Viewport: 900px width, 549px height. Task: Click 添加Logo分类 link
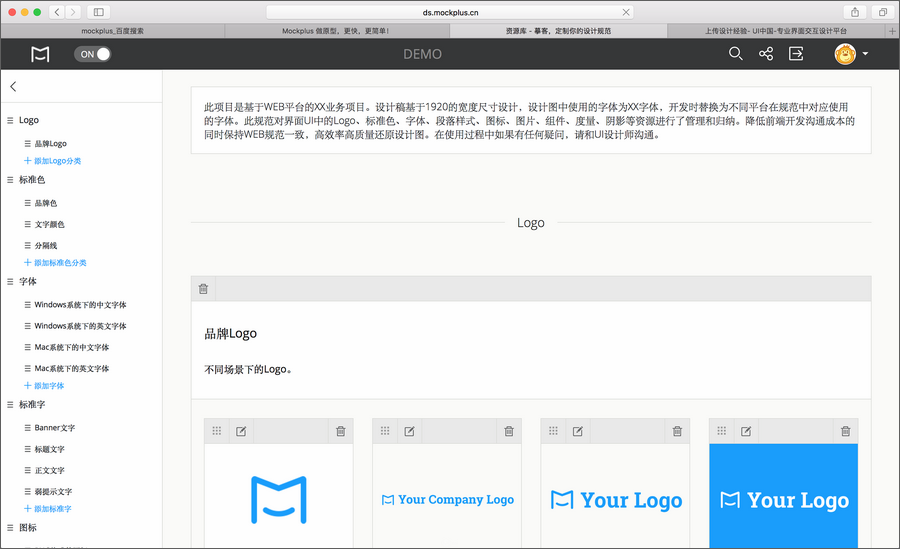click(52, 161)
